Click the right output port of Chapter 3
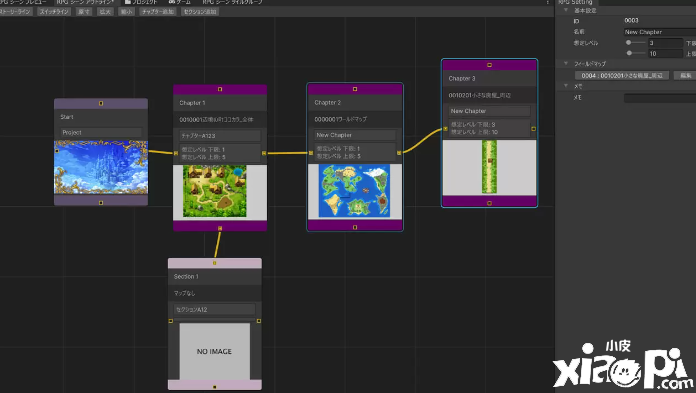696x393 pixels. tap(534, 129)
